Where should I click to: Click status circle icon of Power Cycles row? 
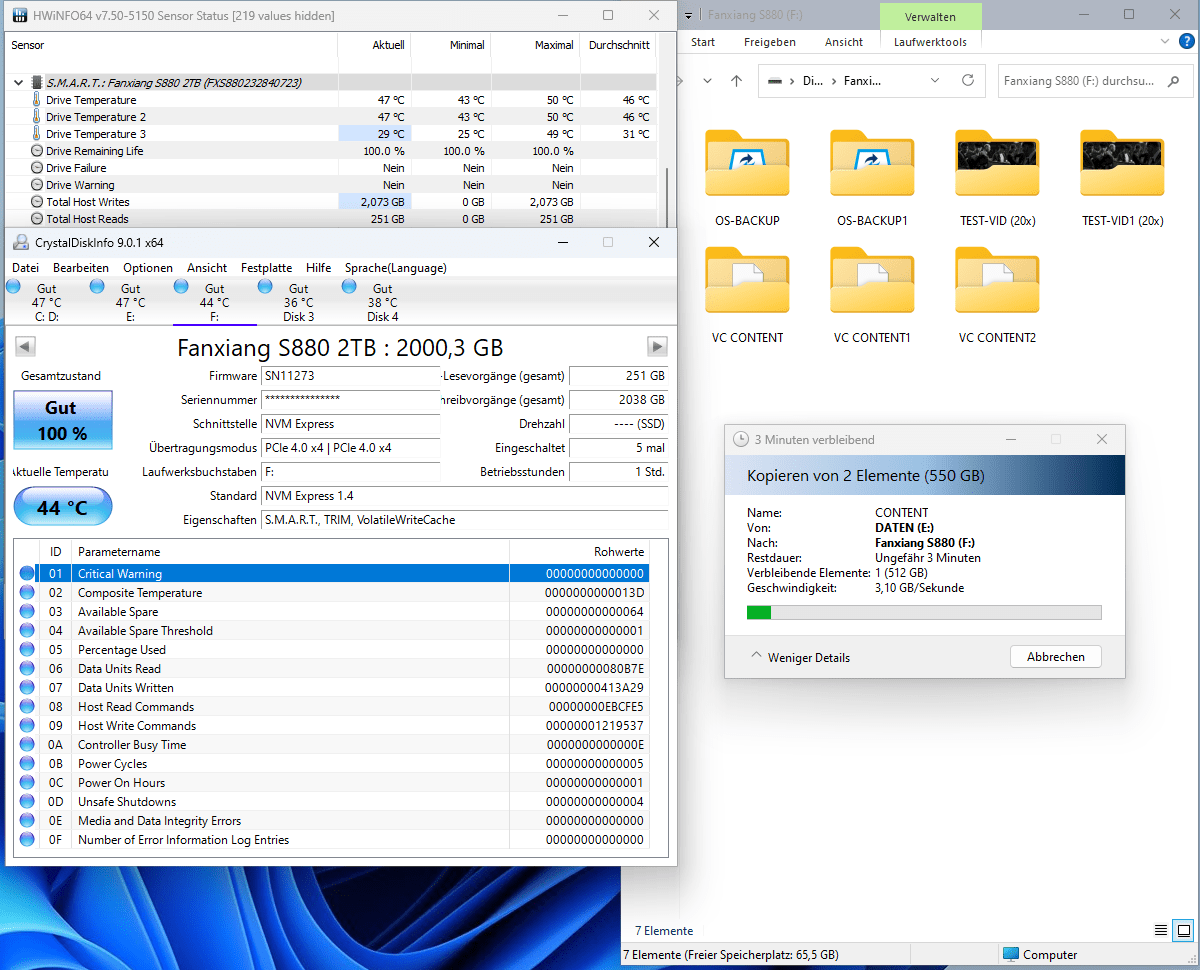26,764
